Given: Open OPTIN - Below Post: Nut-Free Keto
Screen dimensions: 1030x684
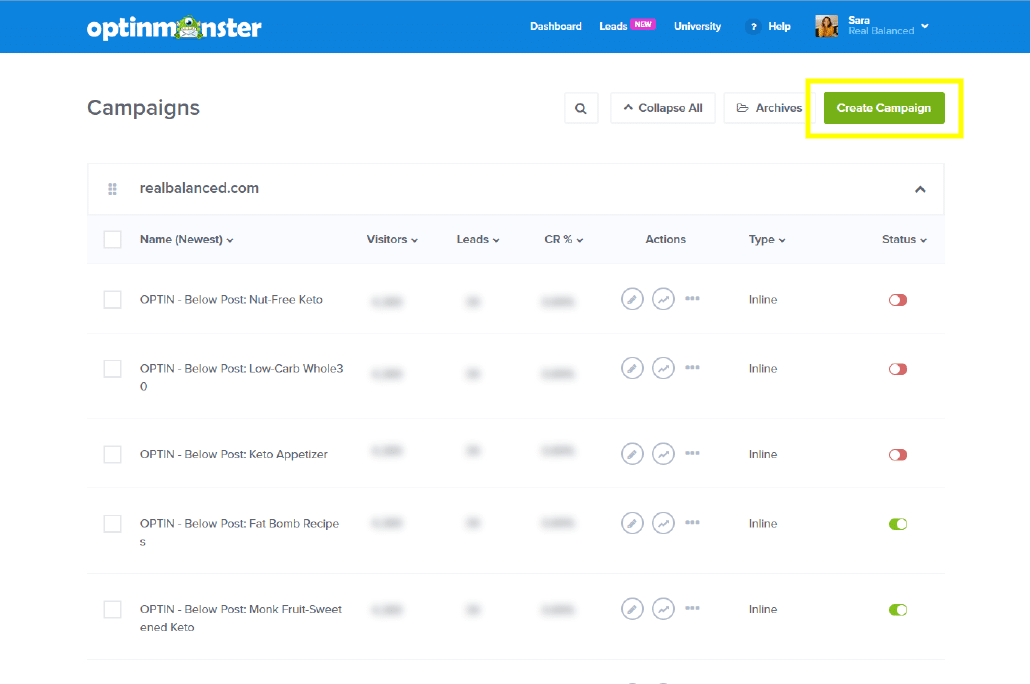Looking at the screenshot, I should [x=231, y=300].
